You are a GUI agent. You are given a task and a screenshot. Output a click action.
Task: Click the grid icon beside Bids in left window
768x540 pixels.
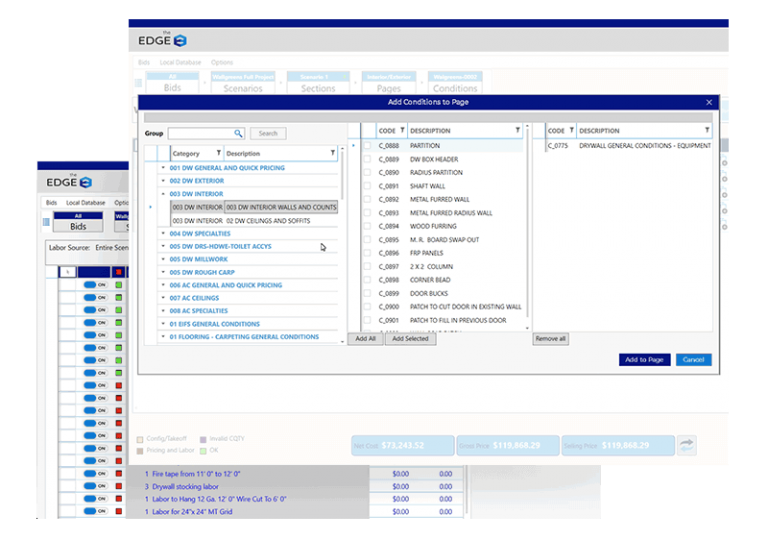[46, 222]
